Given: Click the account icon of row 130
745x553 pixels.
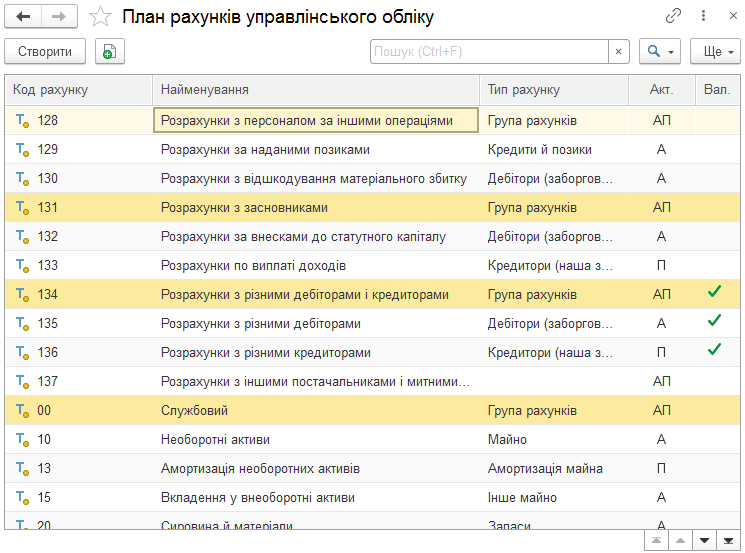Looking at the screenshot, I should tap(23, 179).
